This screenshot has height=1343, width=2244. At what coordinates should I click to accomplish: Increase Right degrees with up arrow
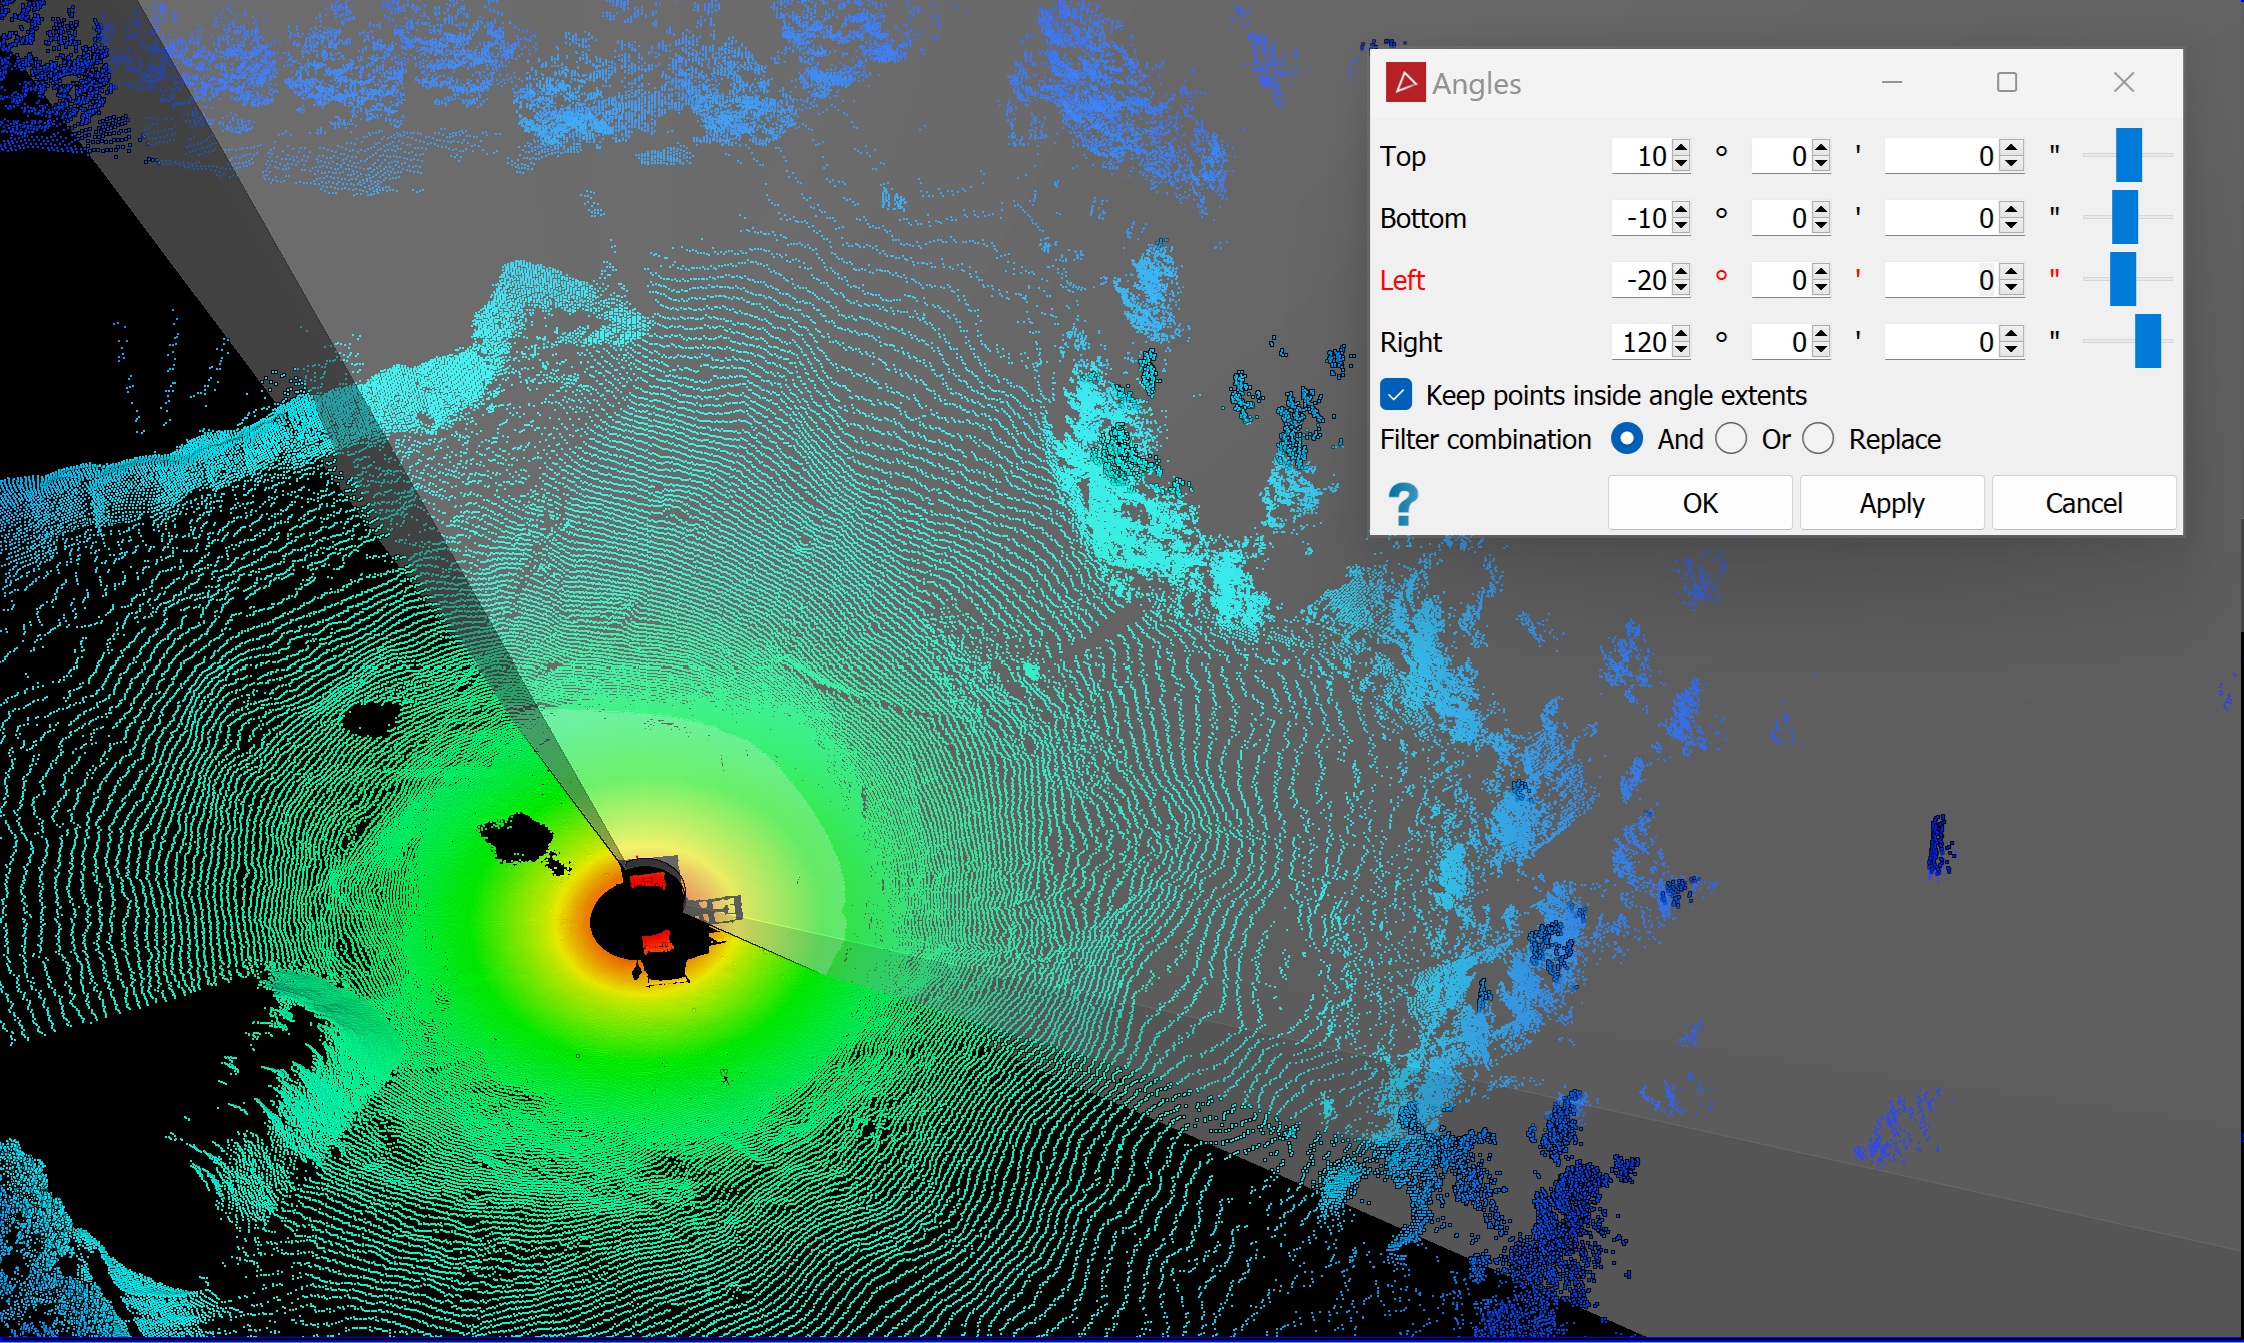(1681, 334)
